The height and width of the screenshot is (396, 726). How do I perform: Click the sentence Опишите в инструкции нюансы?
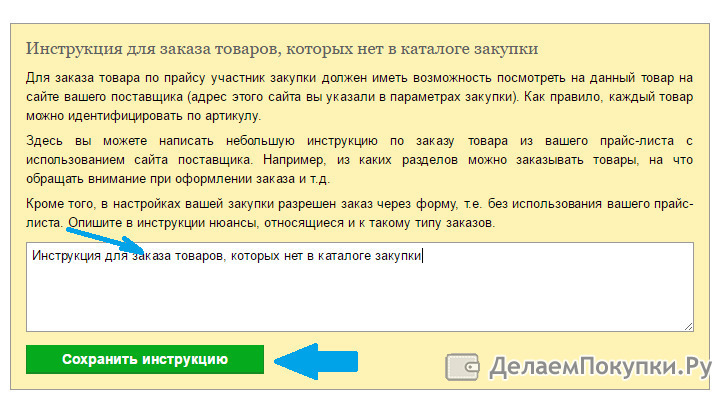coord(282,223)
